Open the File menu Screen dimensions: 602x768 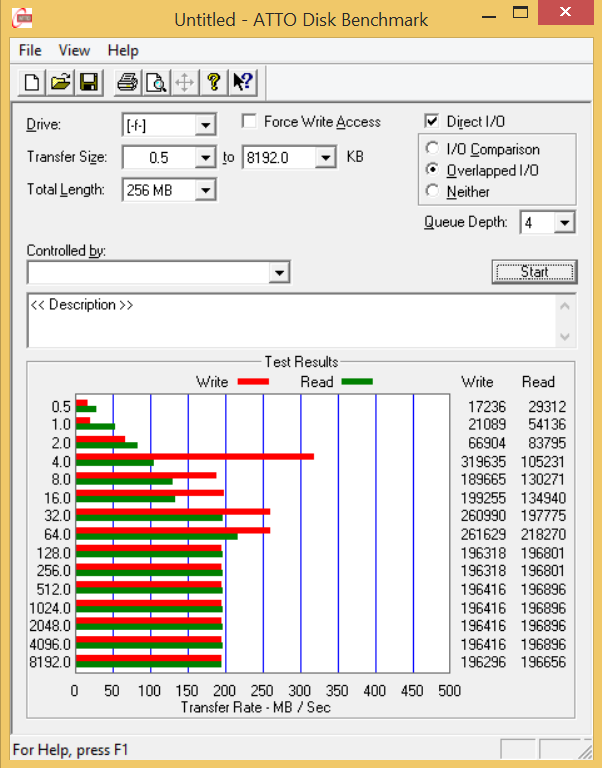click(x=30, y=50)
